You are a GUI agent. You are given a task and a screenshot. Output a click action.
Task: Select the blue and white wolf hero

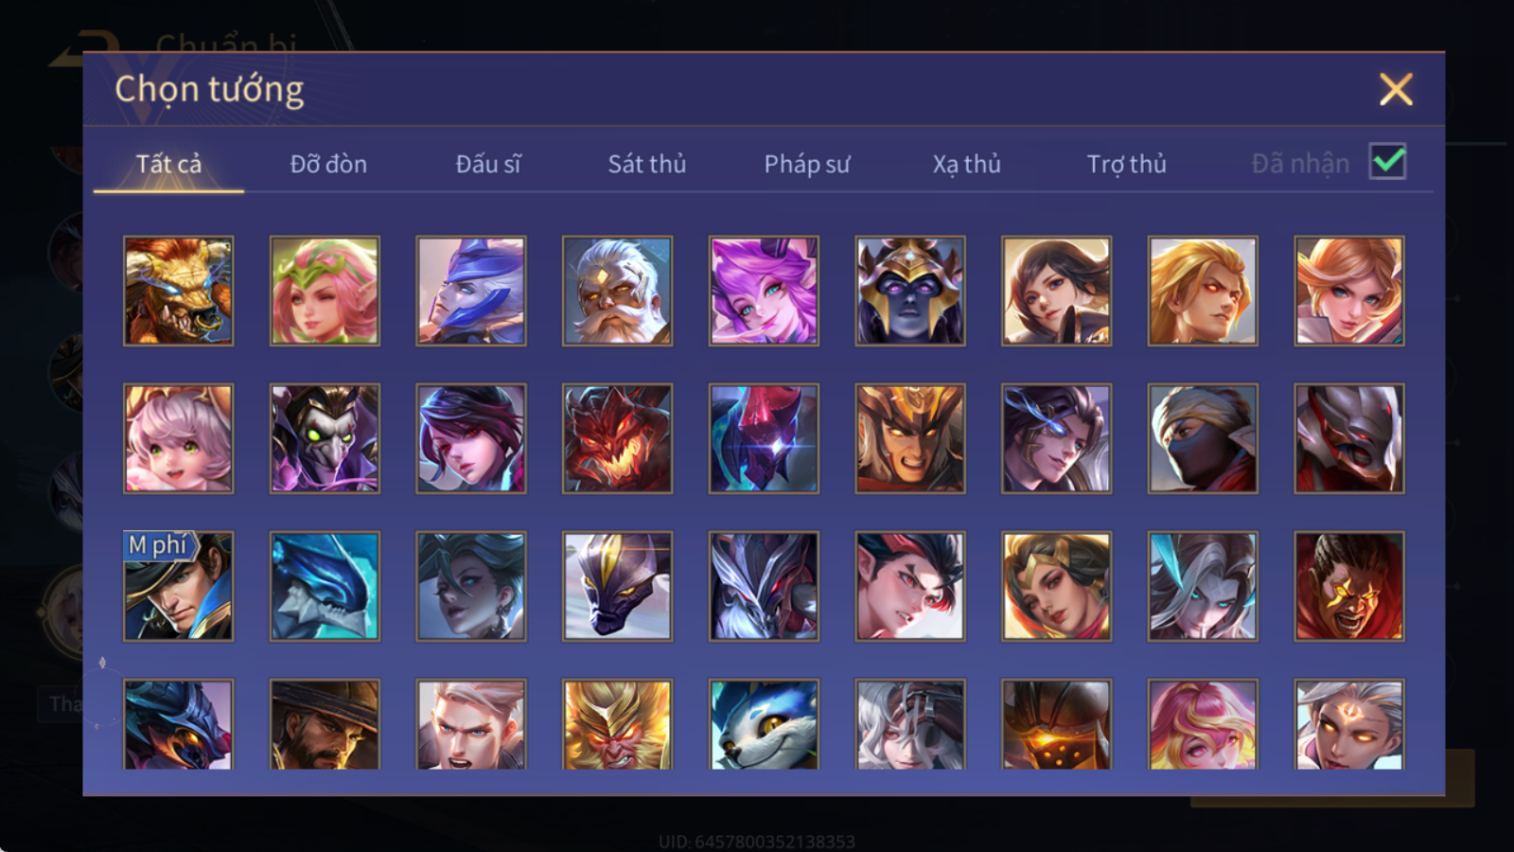pyautogui.click(x=764, y=725)
